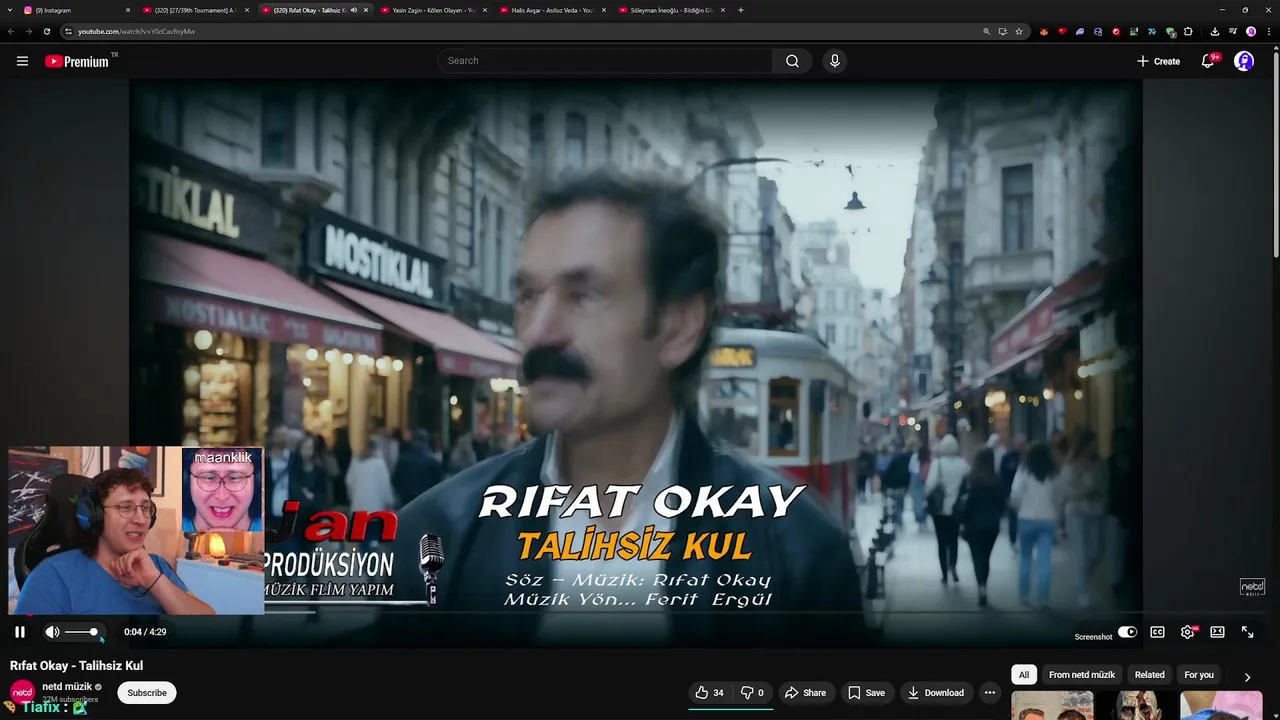Image resolution: width=1280 pixels, height=720 pixels.
Task: Open the media control icon
Action: [x=1233, y=31]
